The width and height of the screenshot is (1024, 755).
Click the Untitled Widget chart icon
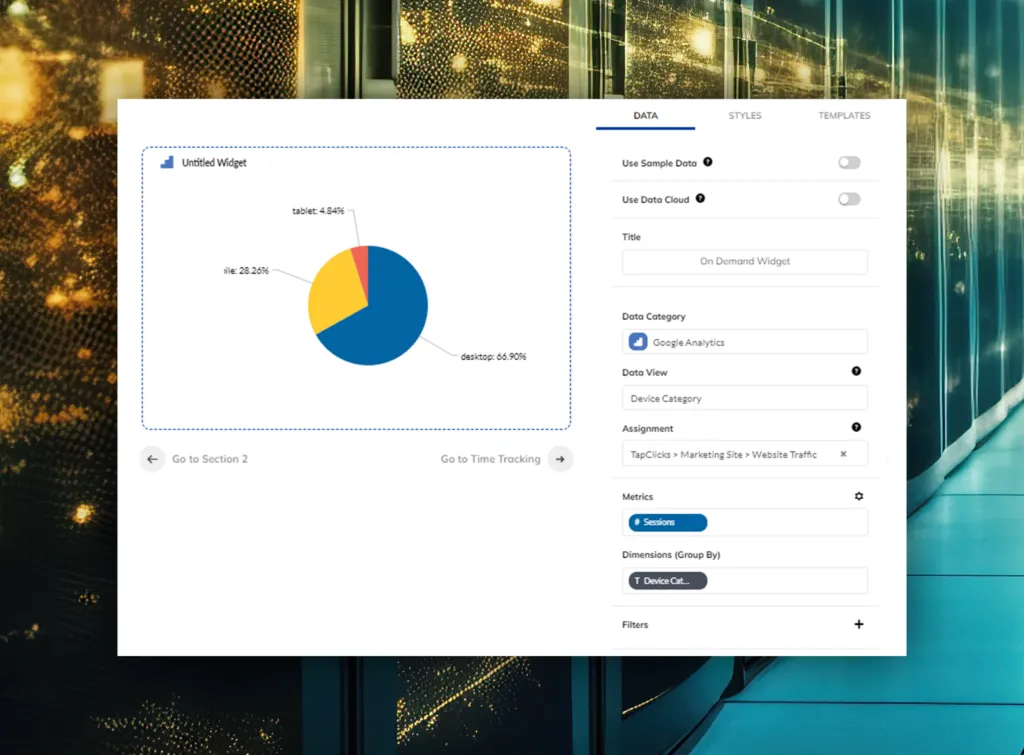167,162
